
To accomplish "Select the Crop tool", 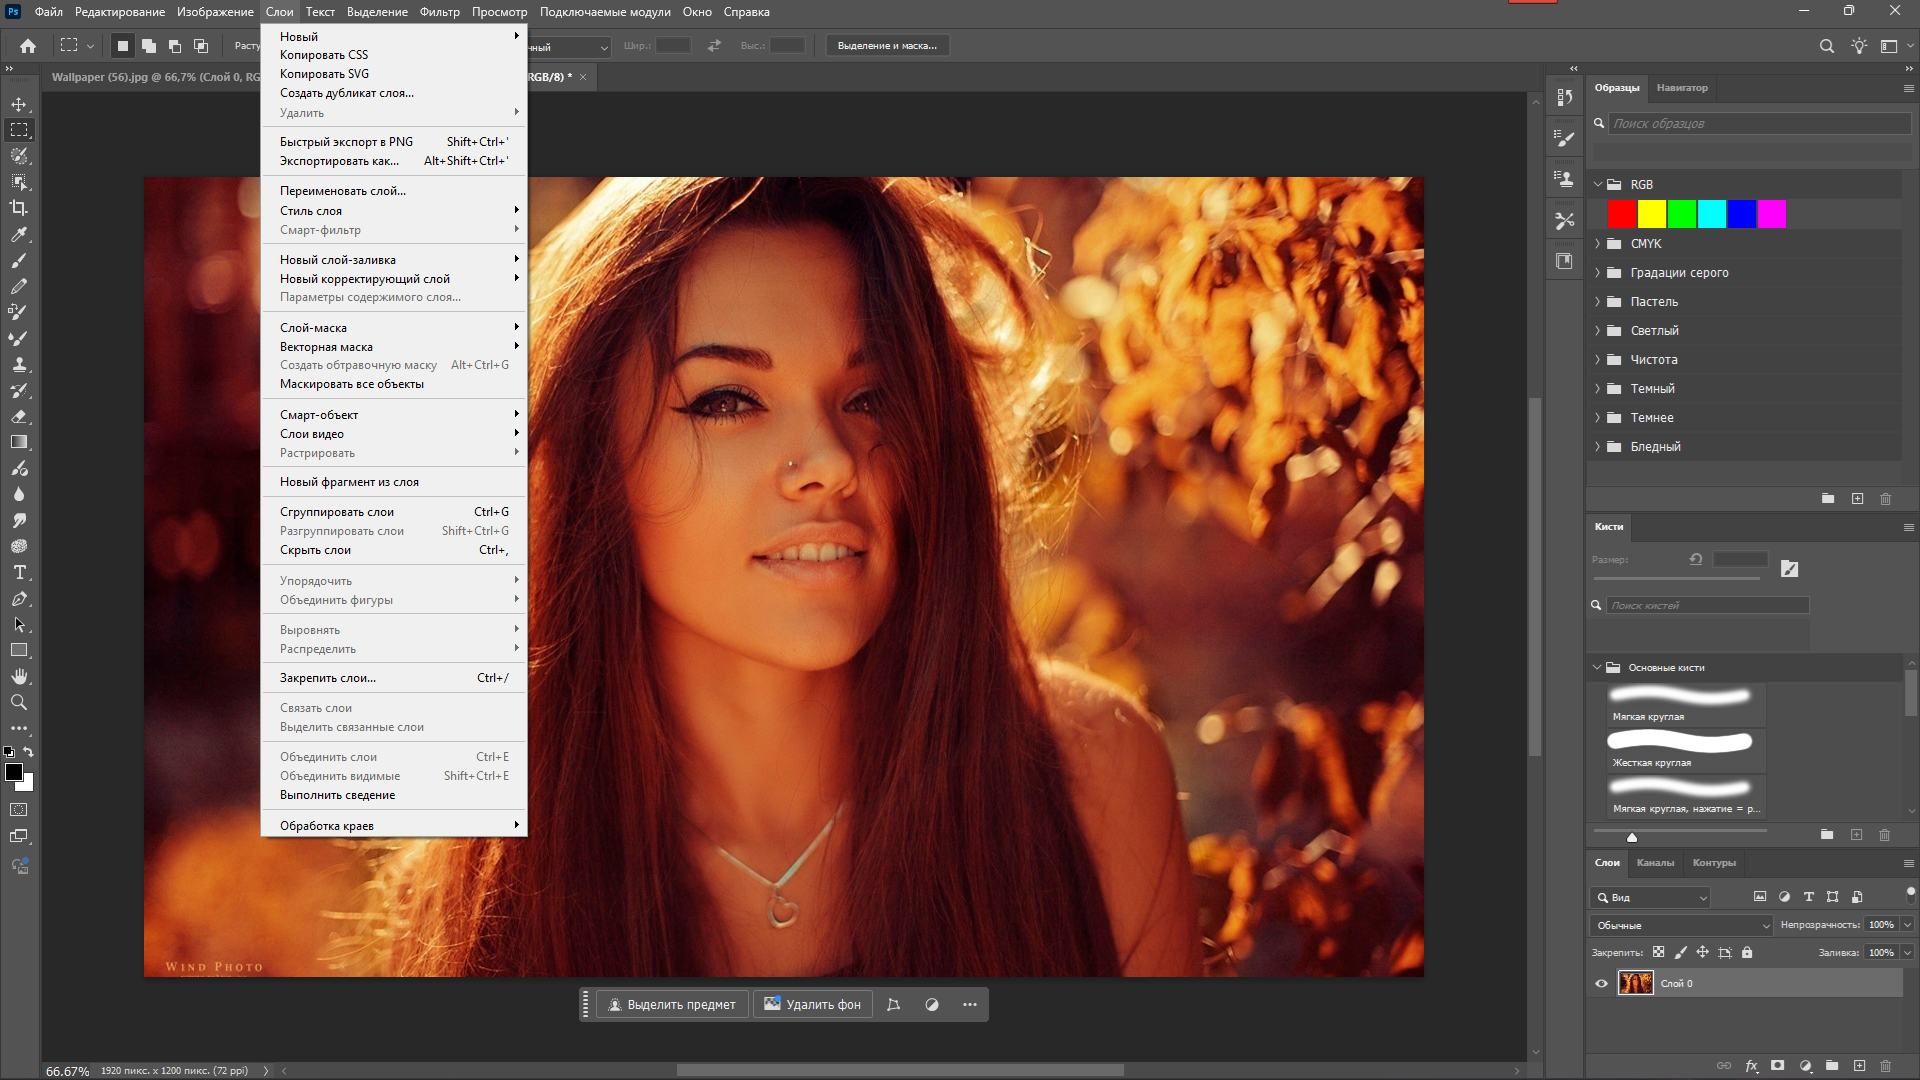I will [x=19, y=208].
